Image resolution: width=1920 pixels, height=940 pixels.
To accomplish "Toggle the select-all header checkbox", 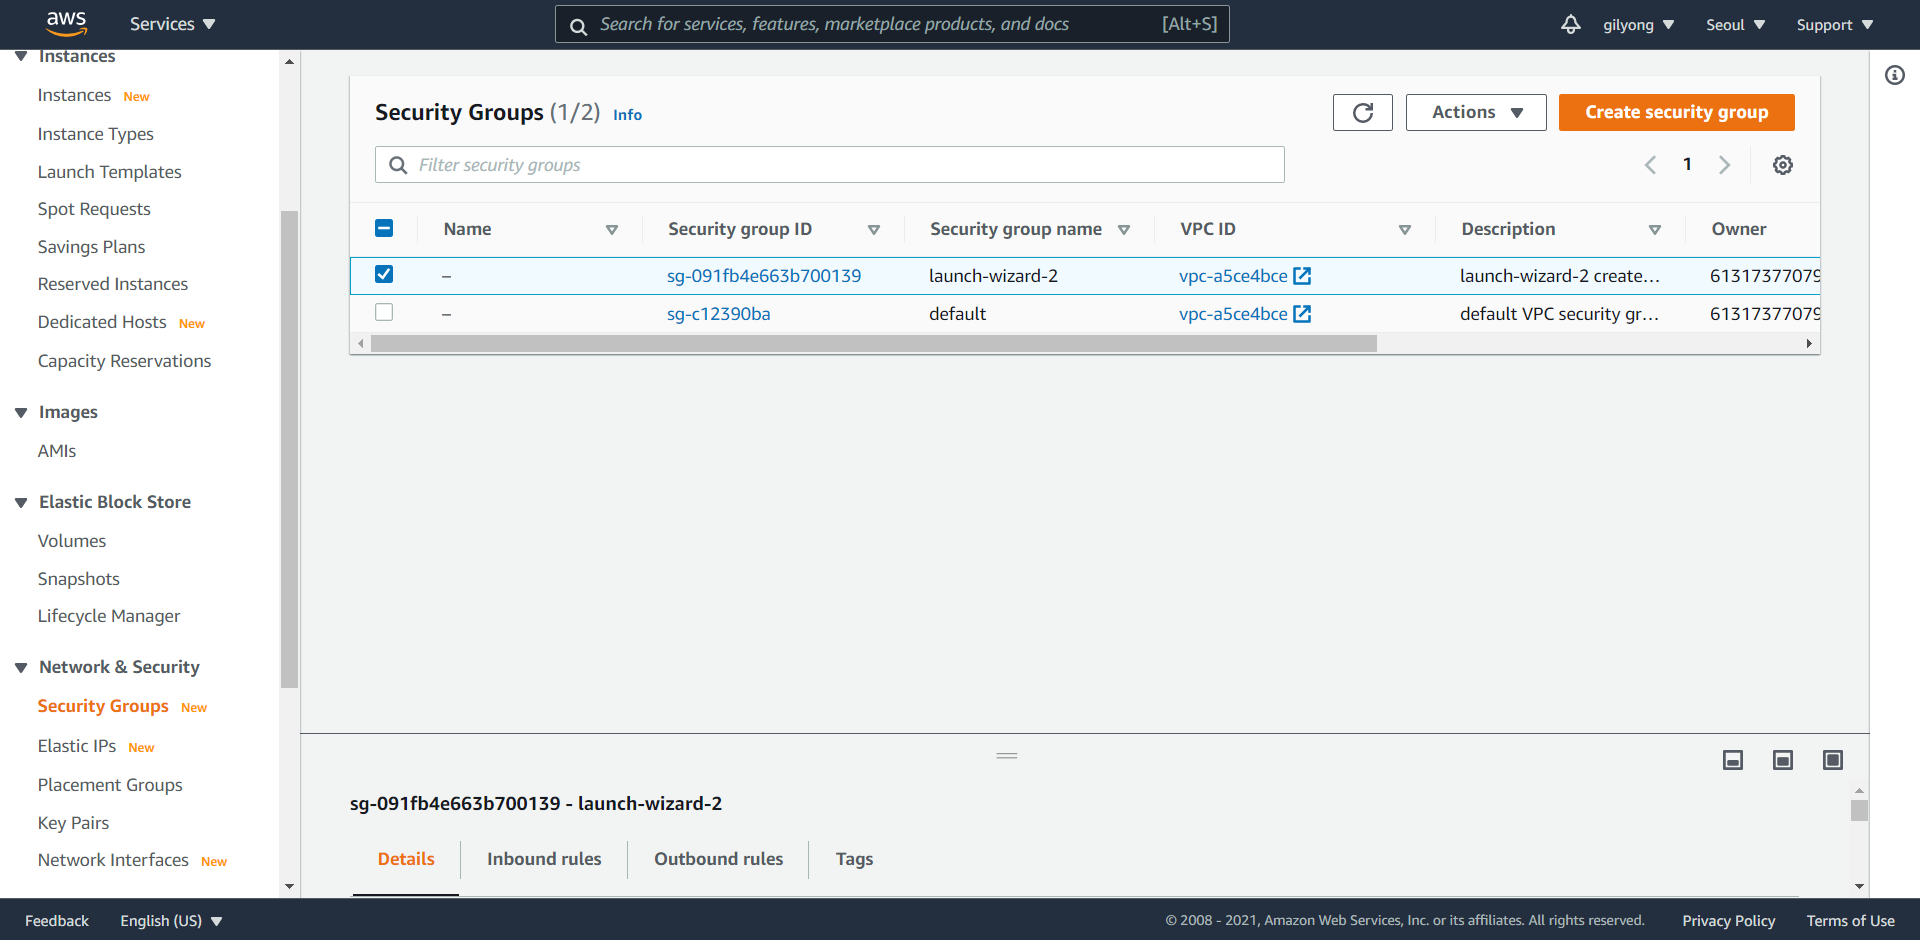I will coord(384,228).
